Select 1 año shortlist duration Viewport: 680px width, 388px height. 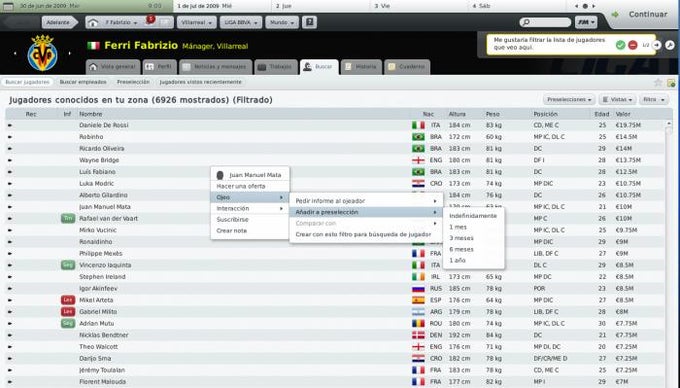click(x=474, y=261)
